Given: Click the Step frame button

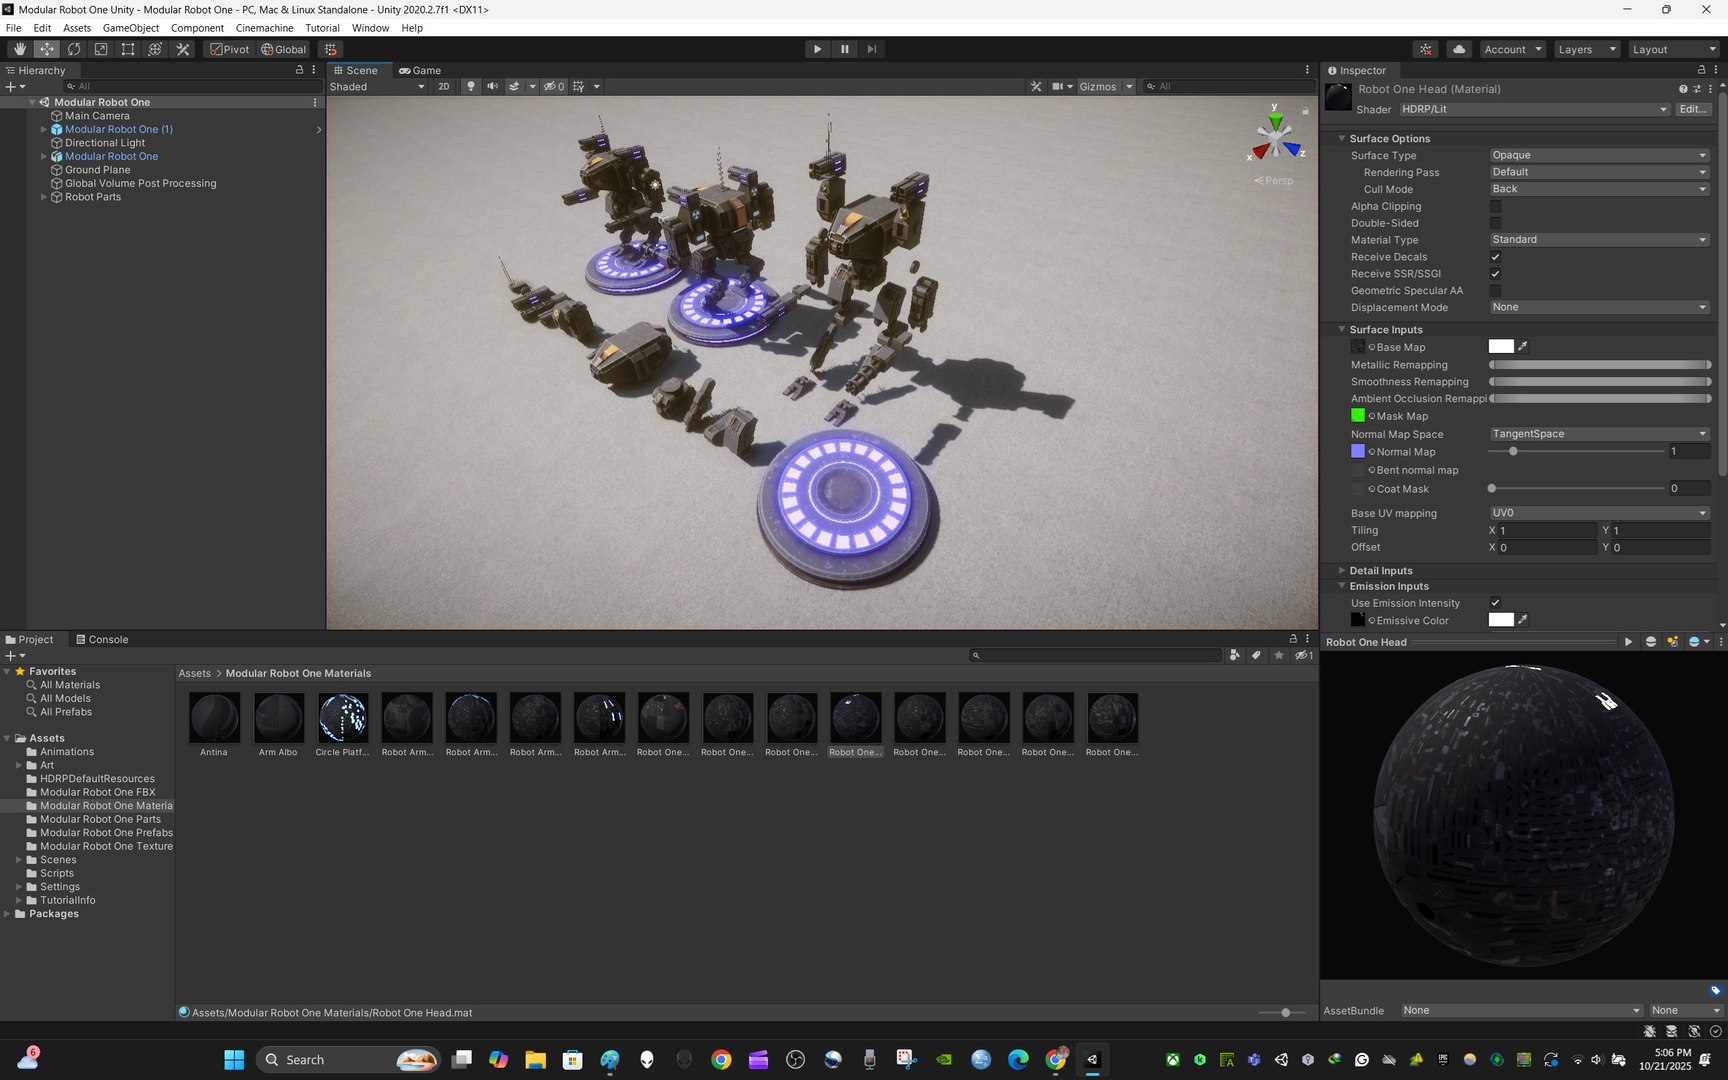Looking at the screenshot, I should tap(871, 49).
